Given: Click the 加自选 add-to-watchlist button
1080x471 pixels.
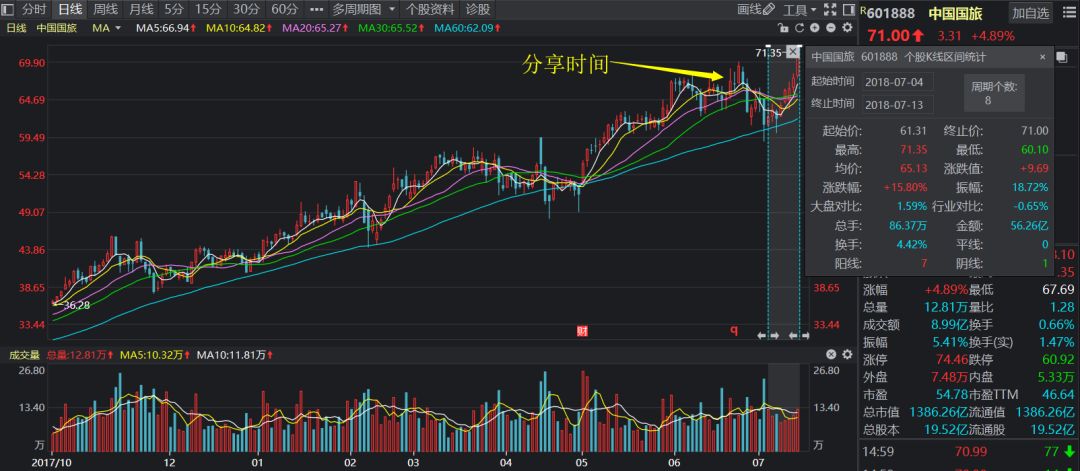Looking at the screenshot, I should coord(1030,13).
